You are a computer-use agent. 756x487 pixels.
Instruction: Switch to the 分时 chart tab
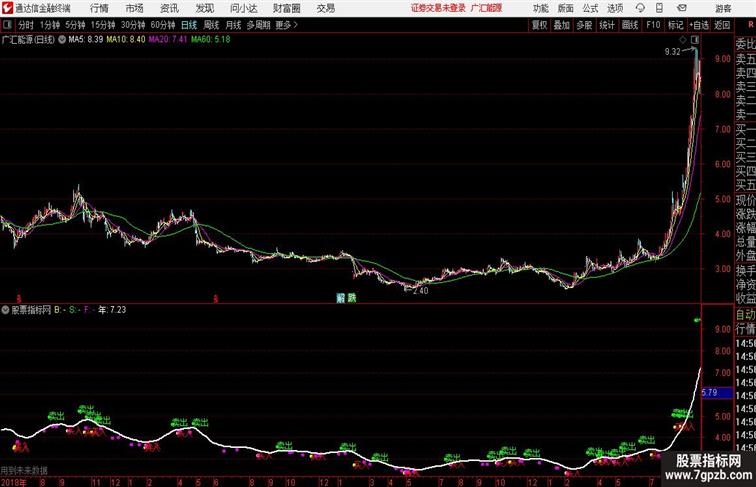point(26,25)
